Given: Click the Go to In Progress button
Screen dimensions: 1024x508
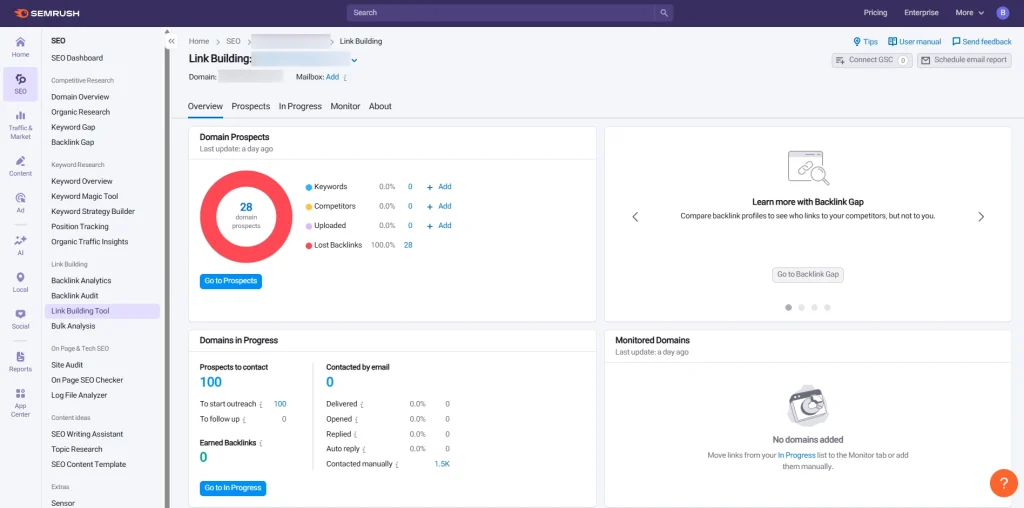Looking at the screenshot, I should click(x=233, y=488).
